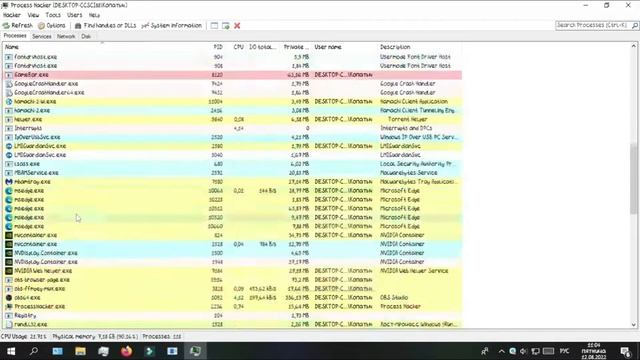The image size is (640, 360).
Task: Click the search magnifier icon
Action: pyautogui.click(x=635, y=25)
